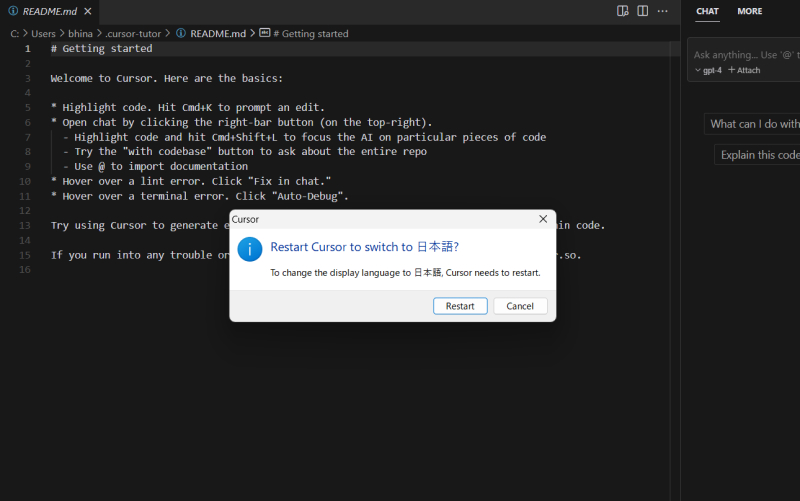This screenshot has height=501, width=800.
Task: Click the symbol icon before '# Getting started' breadcrumb
Action: (264, 33)
